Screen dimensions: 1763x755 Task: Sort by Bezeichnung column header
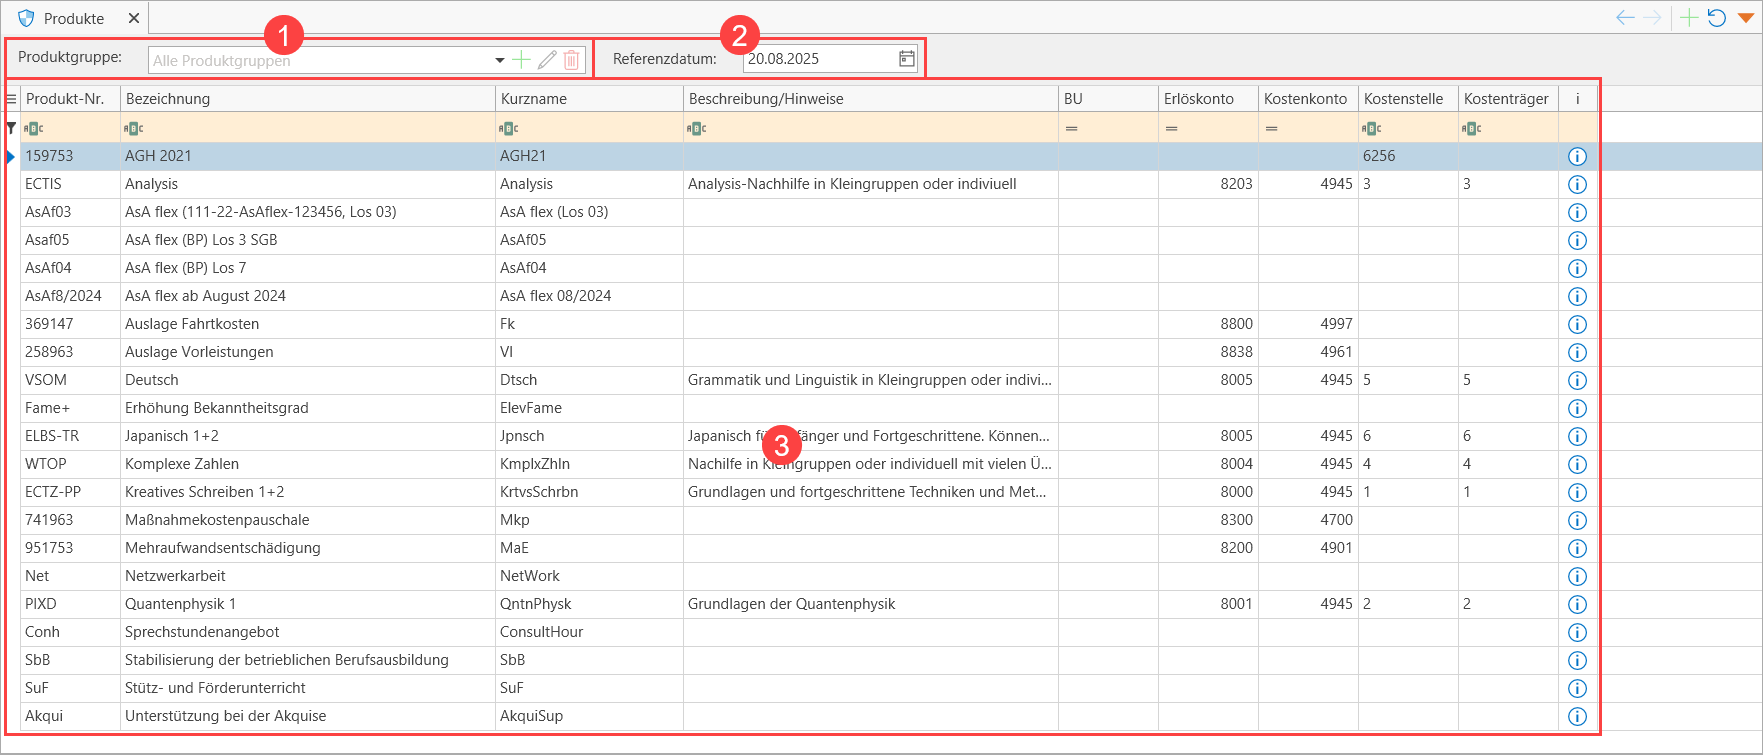click(308, 99)
